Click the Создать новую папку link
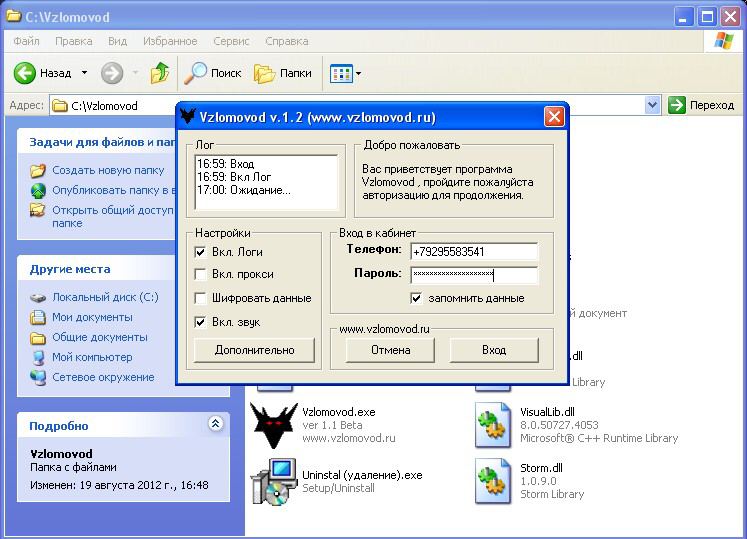The image size is (747, 539). 108,170
